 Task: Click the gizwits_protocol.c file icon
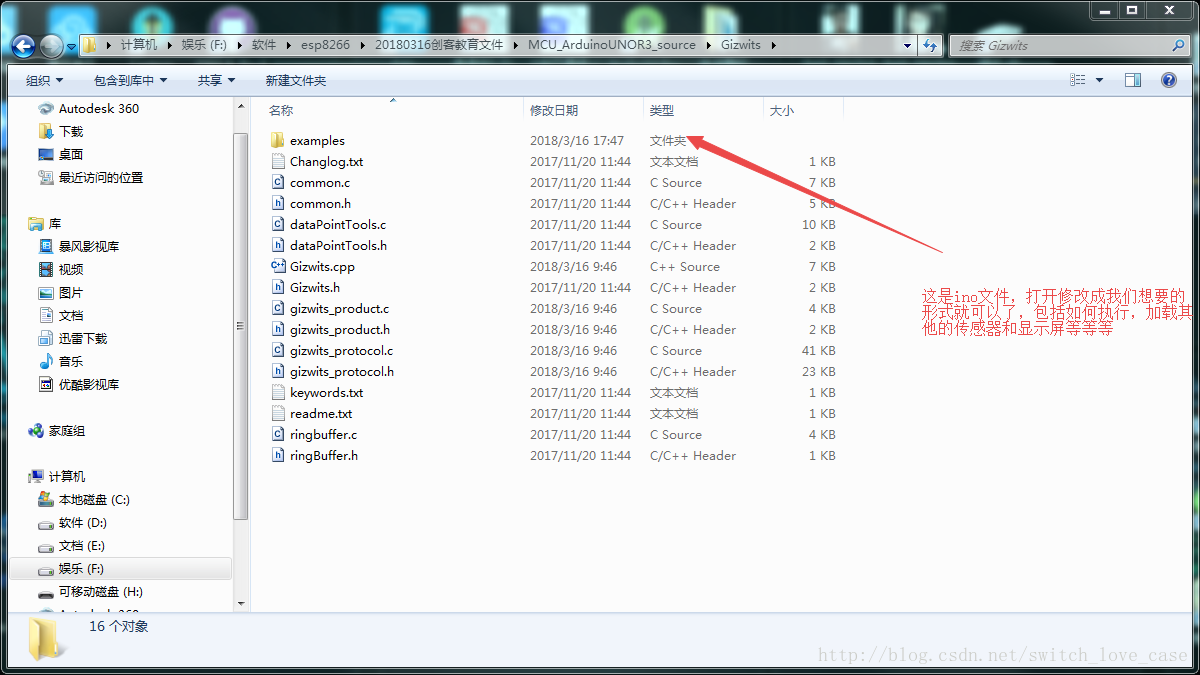tap(278, 350)
